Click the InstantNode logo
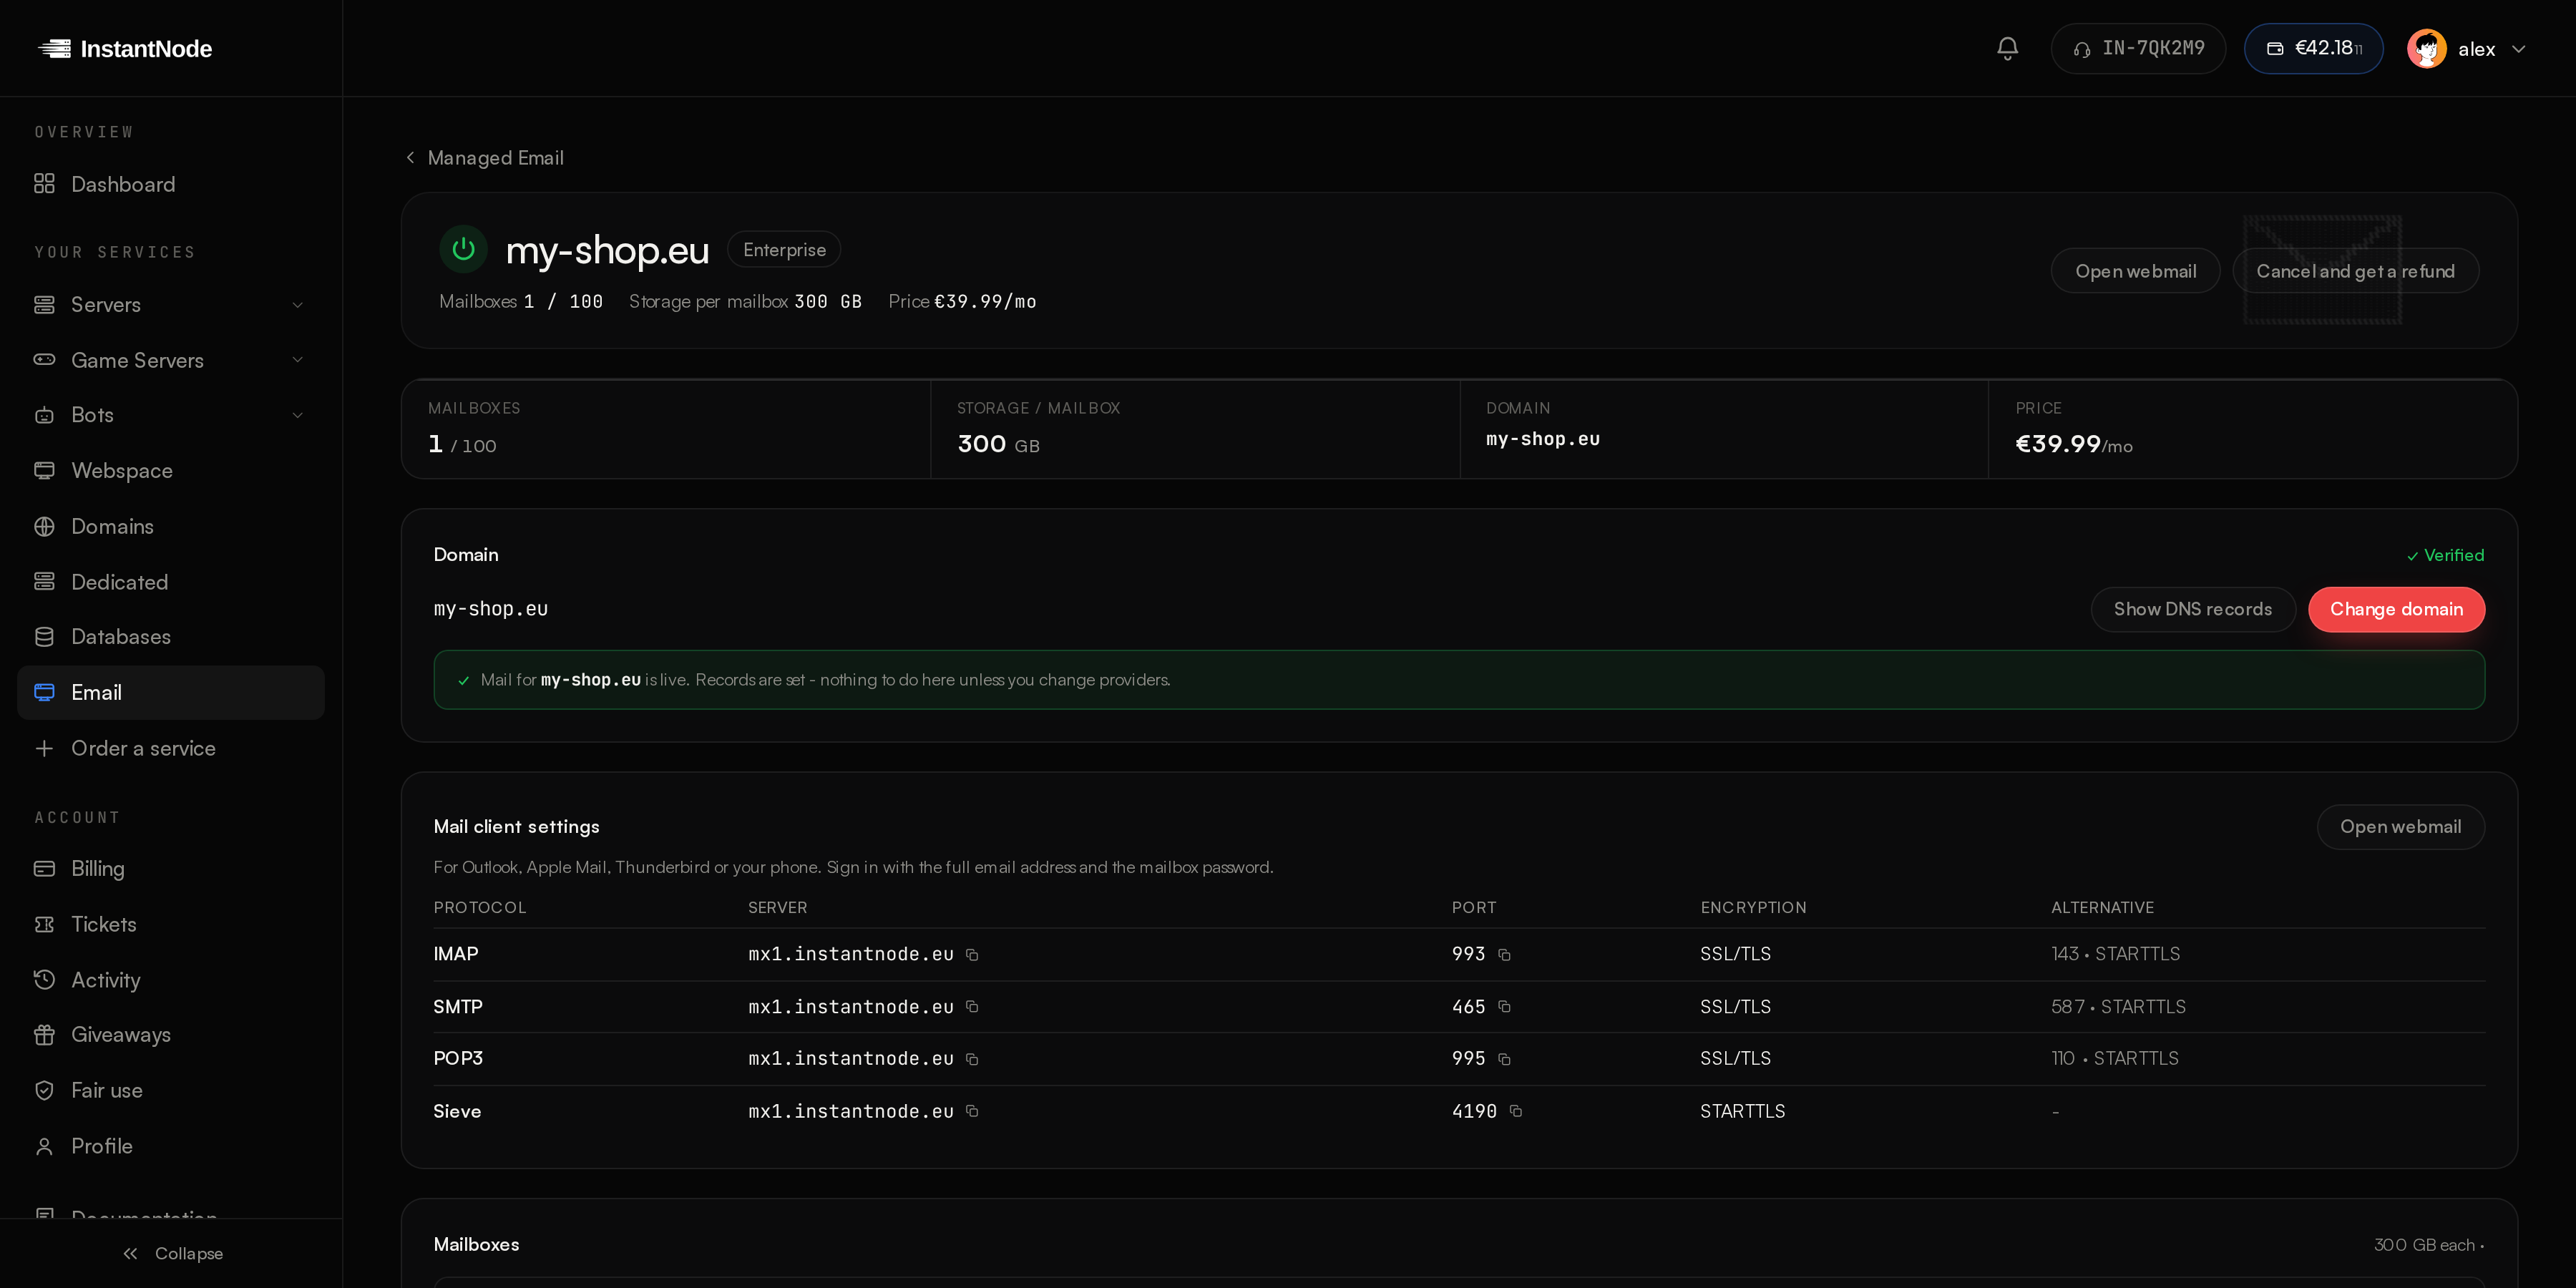The height and width of the screenshot is (1288, 2576). click(125, 48)
